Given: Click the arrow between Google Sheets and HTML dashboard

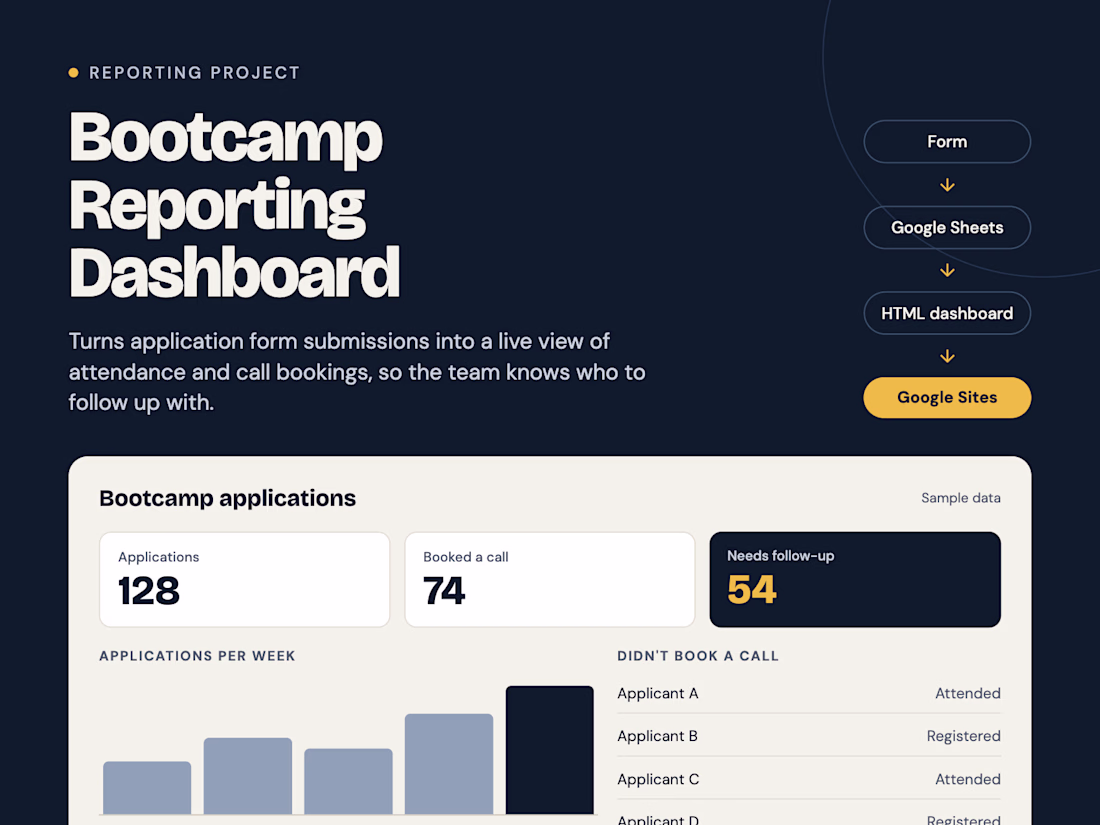Looking at the screenshot, I should tap(947, 270).
